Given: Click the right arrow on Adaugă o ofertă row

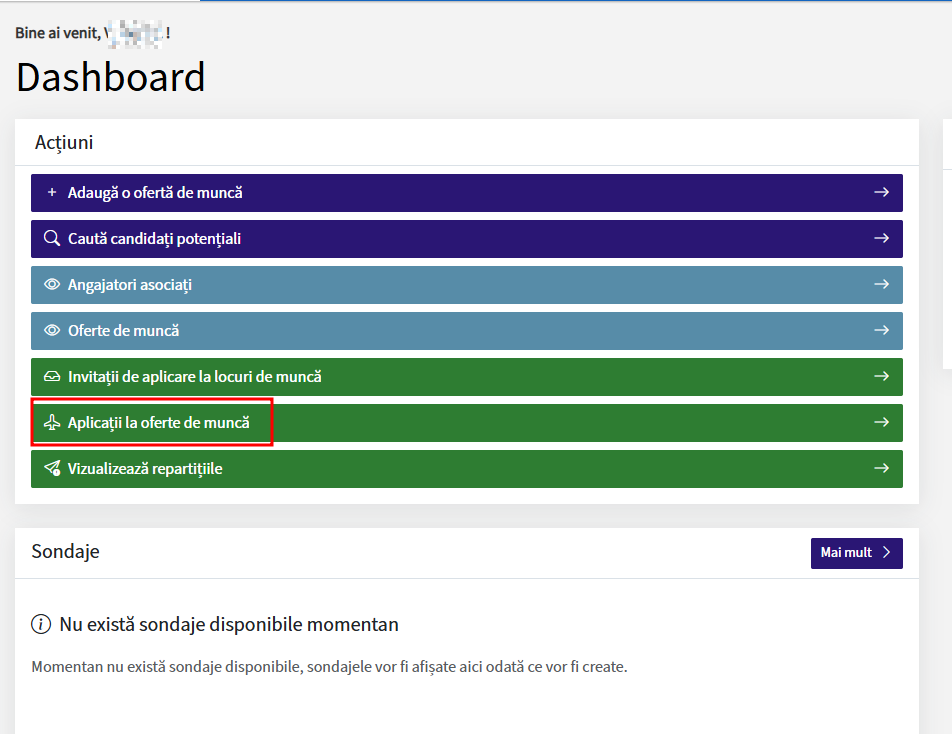Looking at the screenshot, I should (881, 193).
